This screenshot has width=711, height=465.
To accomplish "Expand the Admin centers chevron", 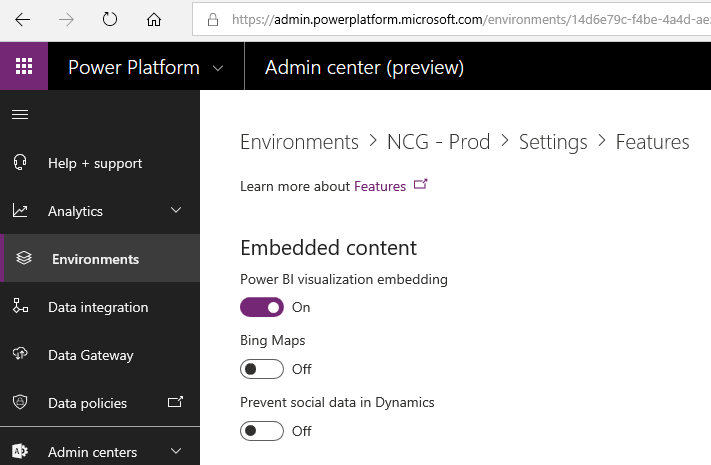I will [176, 452].
